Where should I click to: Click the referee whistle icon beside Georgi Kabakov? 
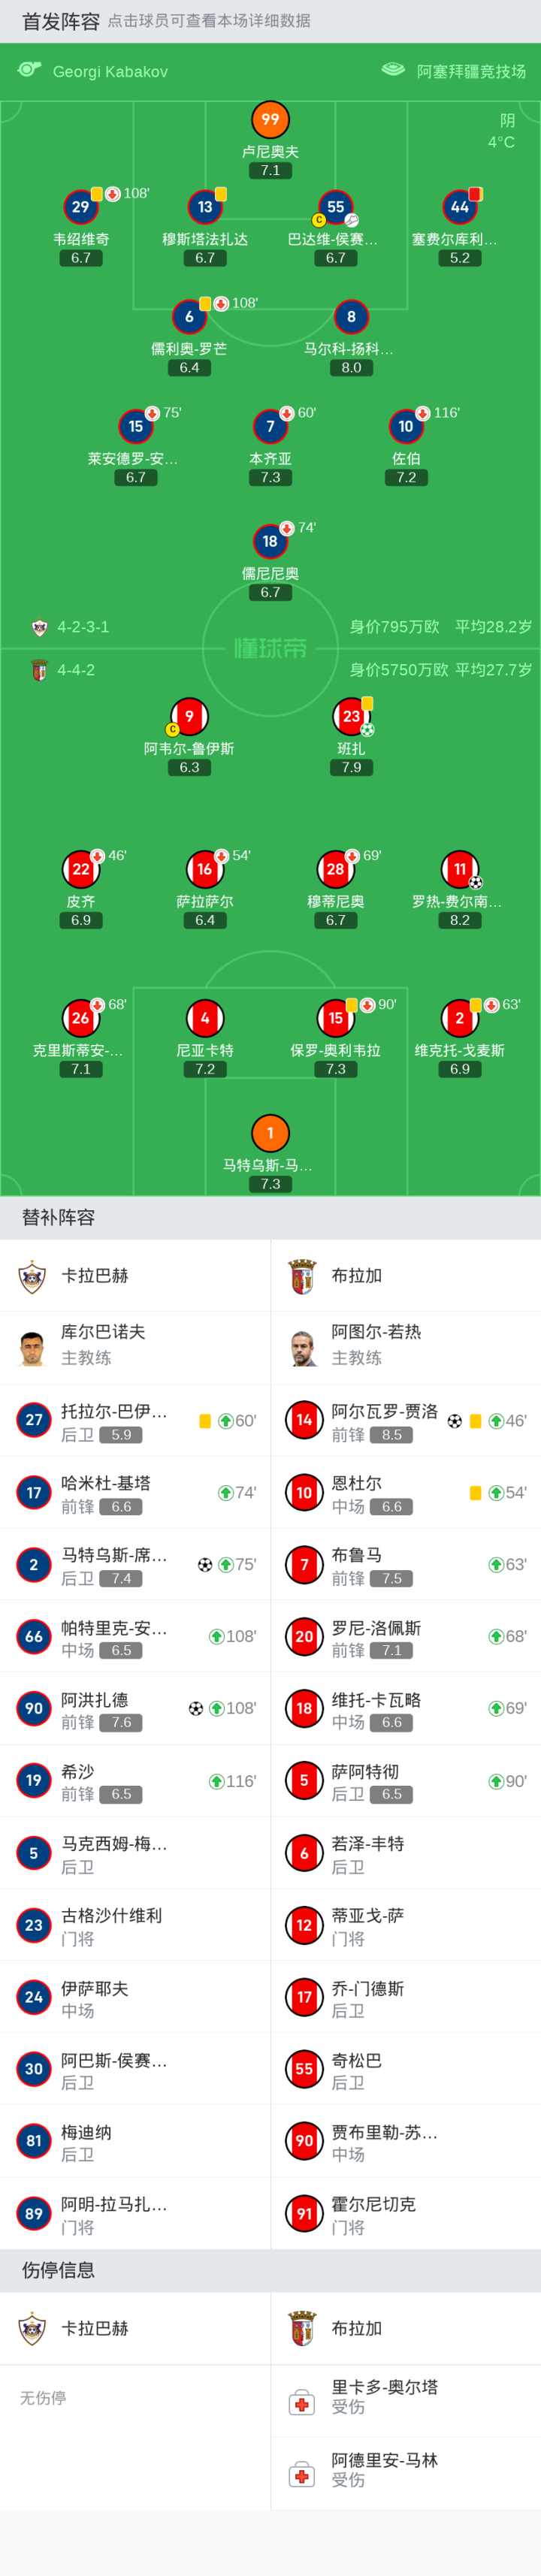tap(29, 70)
